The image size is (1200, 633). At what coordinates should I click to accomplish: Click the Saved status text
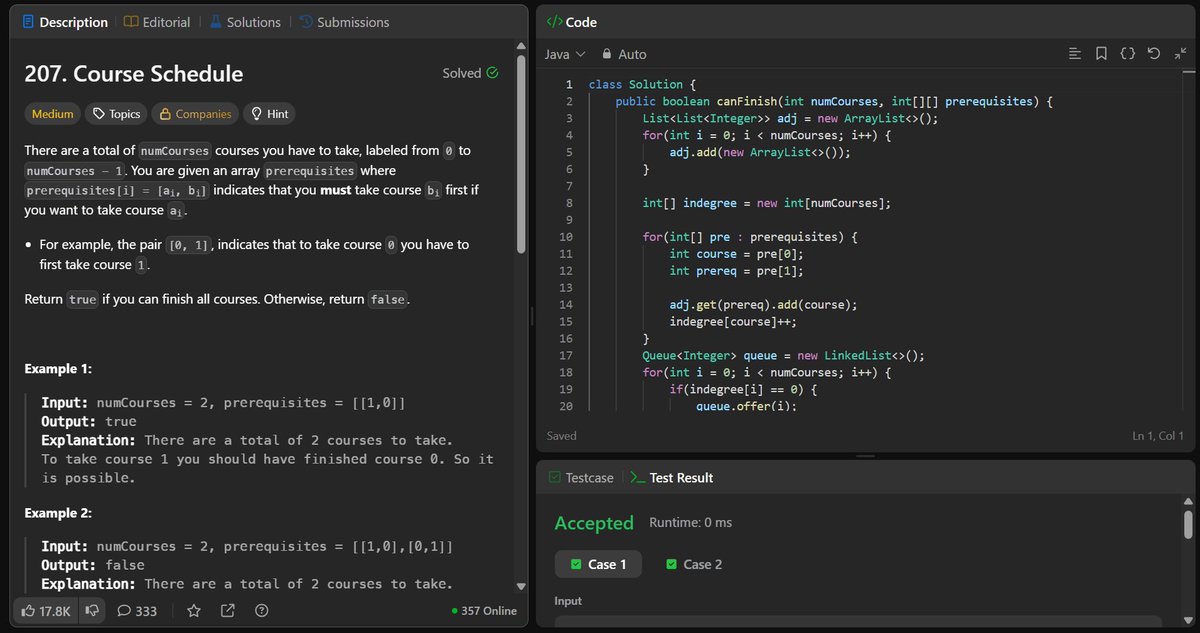[x=561, y=436]
